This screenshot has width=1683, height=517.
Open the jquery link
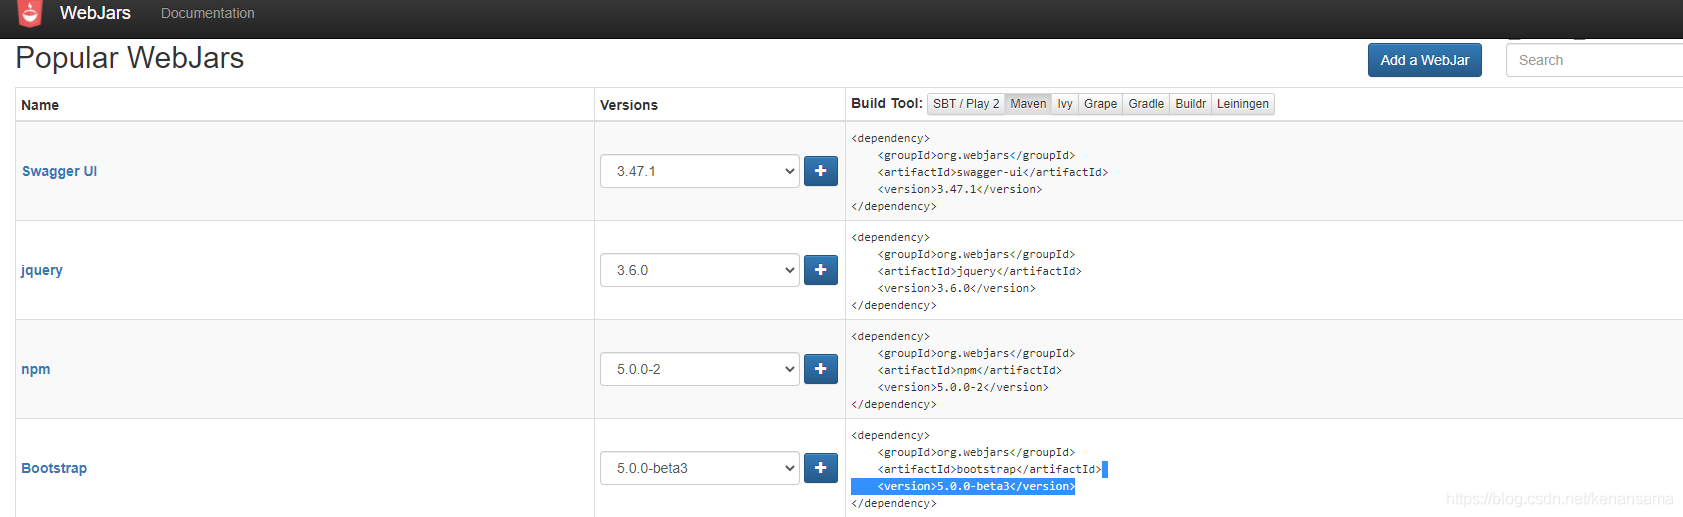coord(41,270)
